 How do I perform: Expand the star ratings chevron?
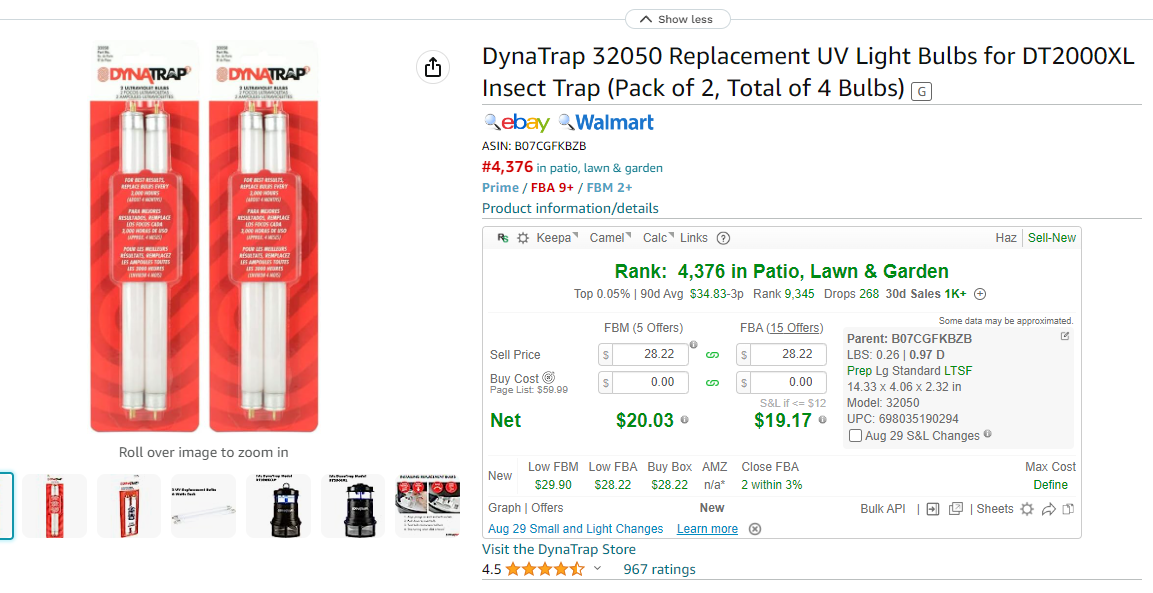coord(598,568)
